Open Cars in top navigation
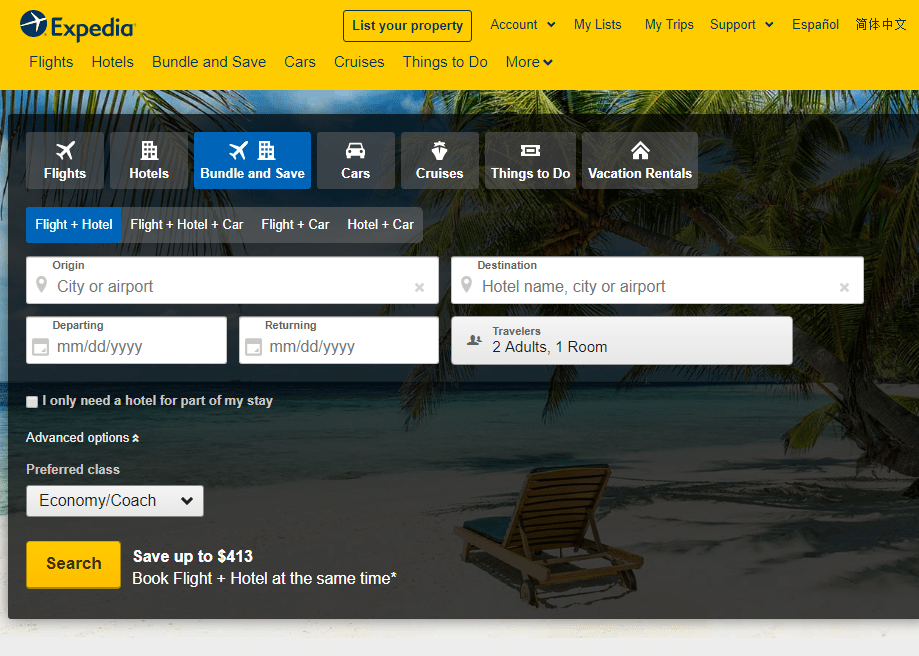 300,62
